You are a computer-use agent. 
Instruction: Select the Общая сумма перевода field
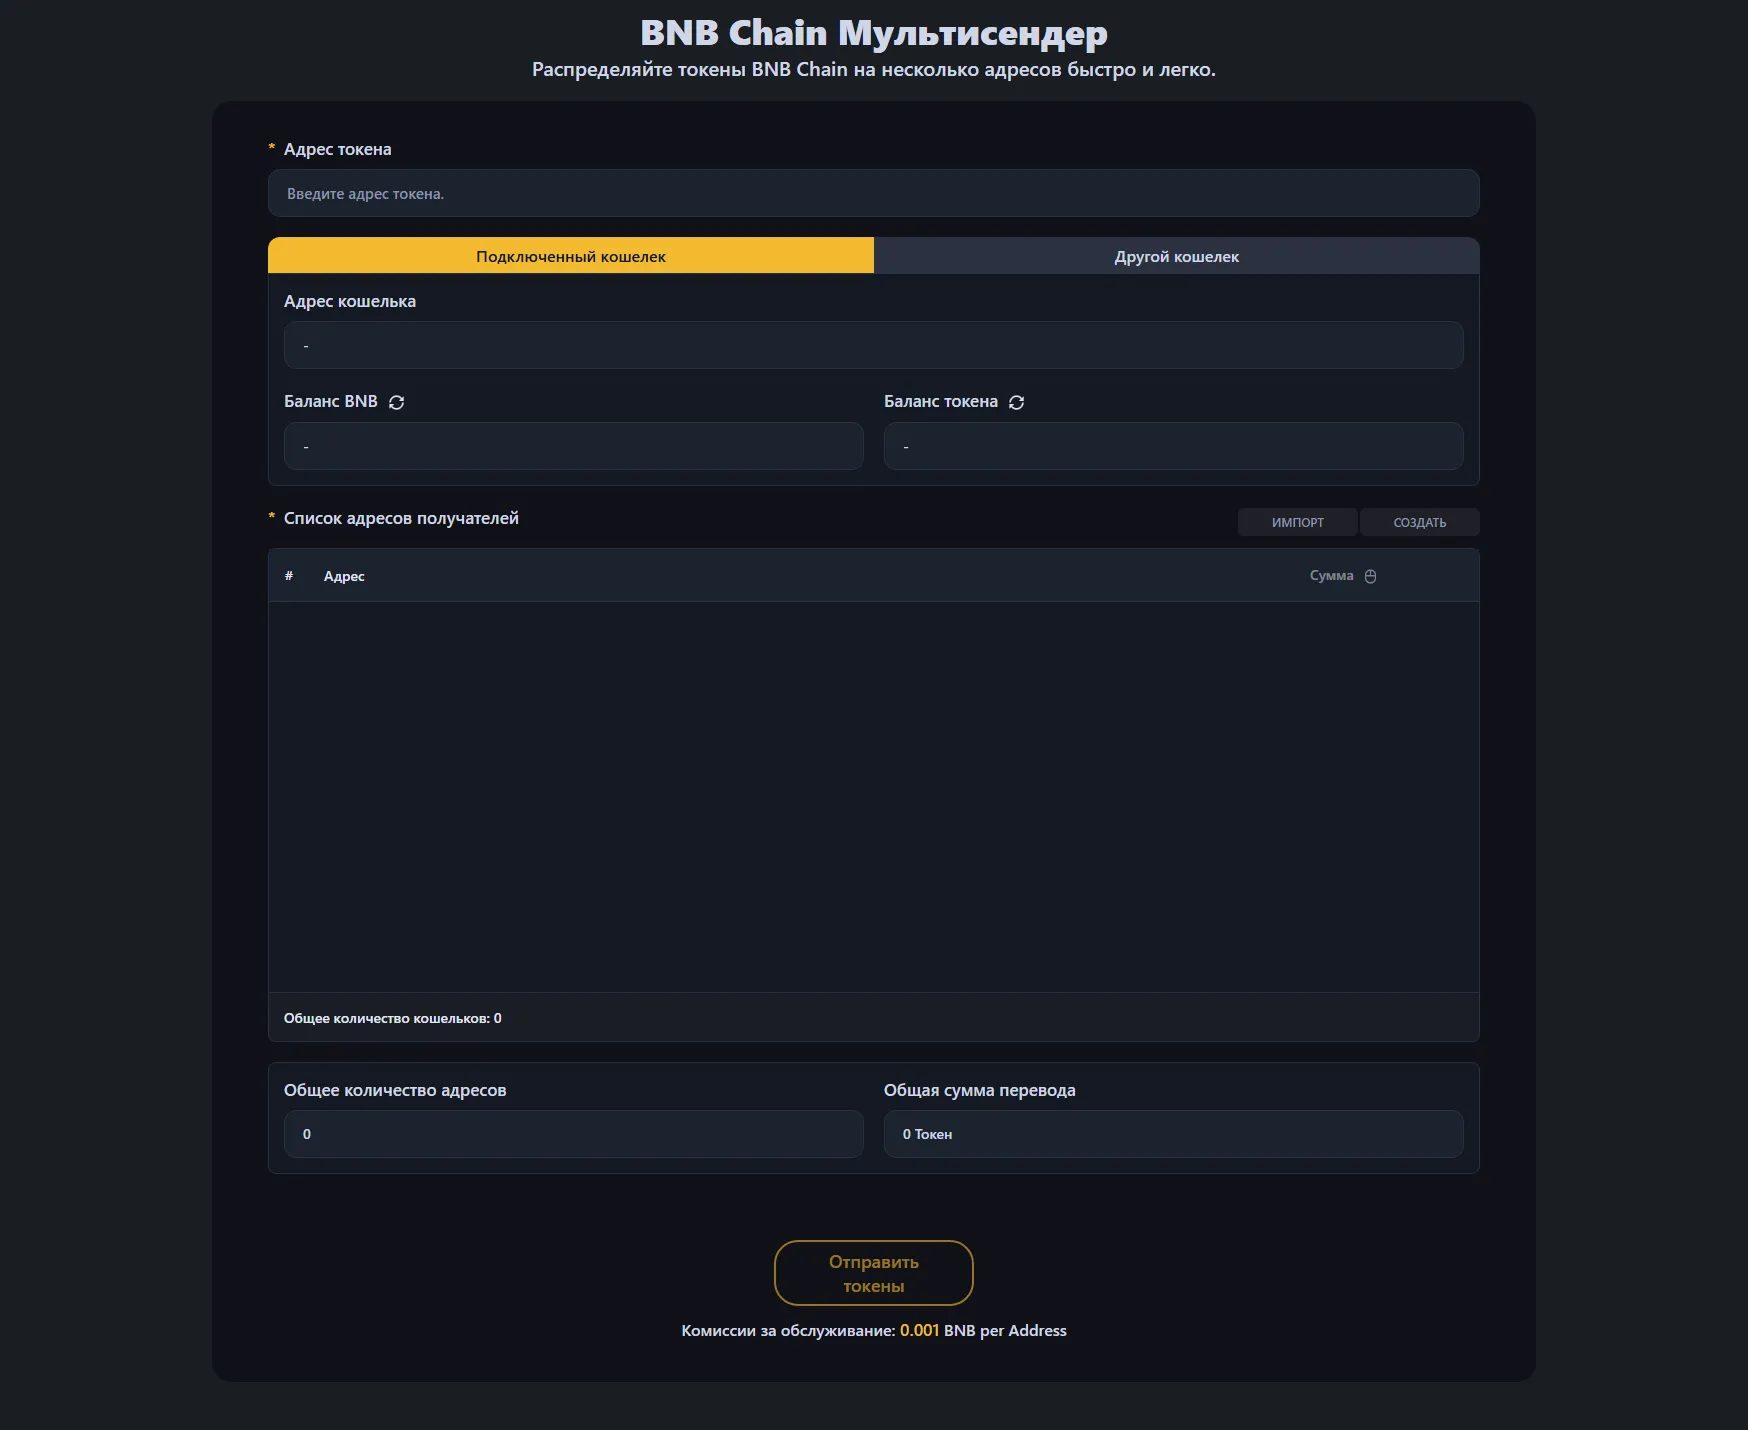[x=1173, y=1134]
